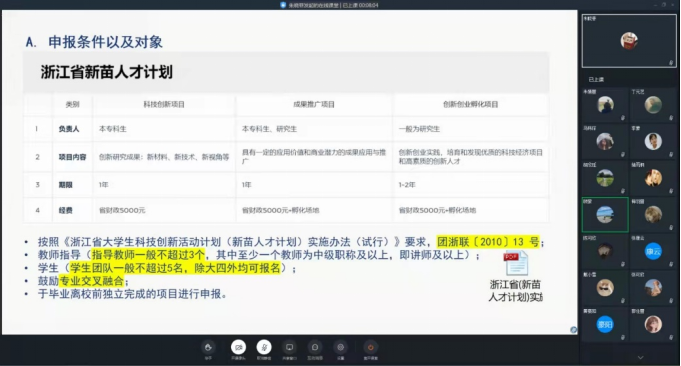The height and width of the screenshot is (366, 681).
Task: Click mic icon on teacher's video tile
Action: [671, 63]
